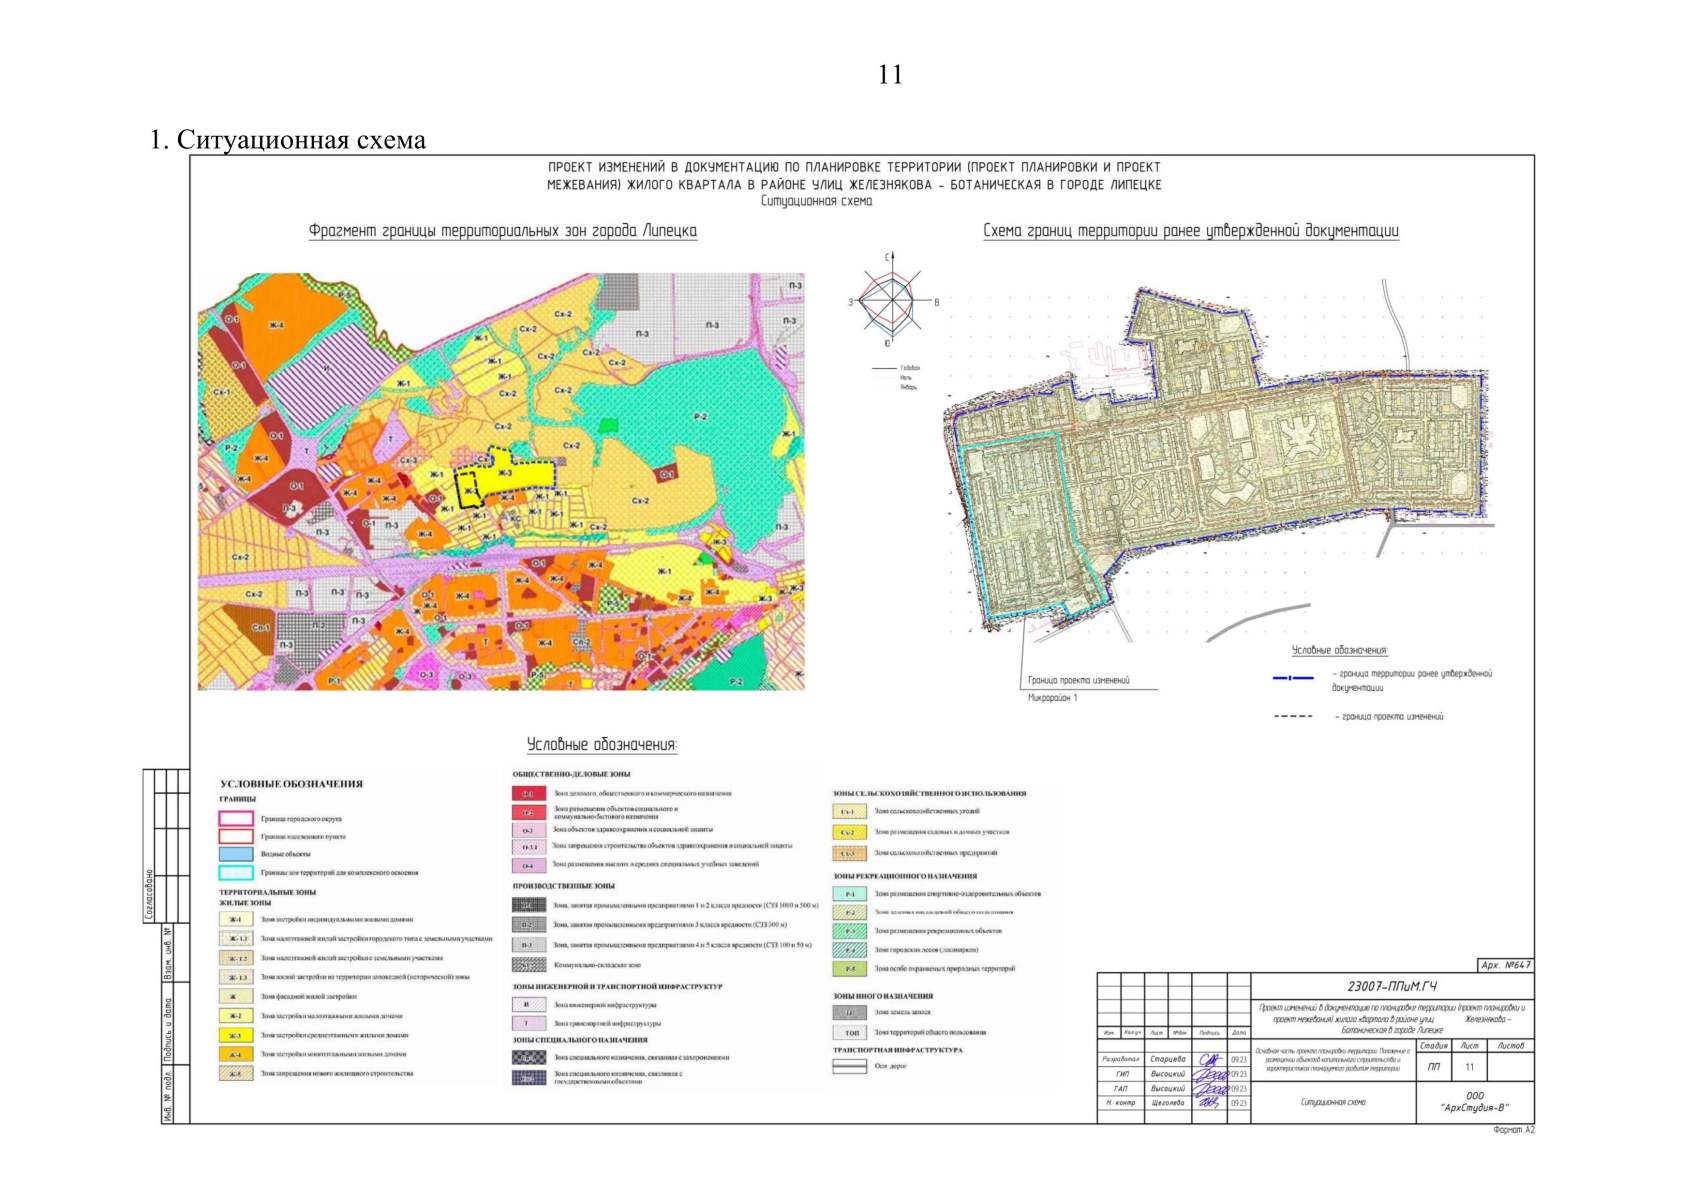Click the Р-5 protected nature legend swatch

pos(849,969)
